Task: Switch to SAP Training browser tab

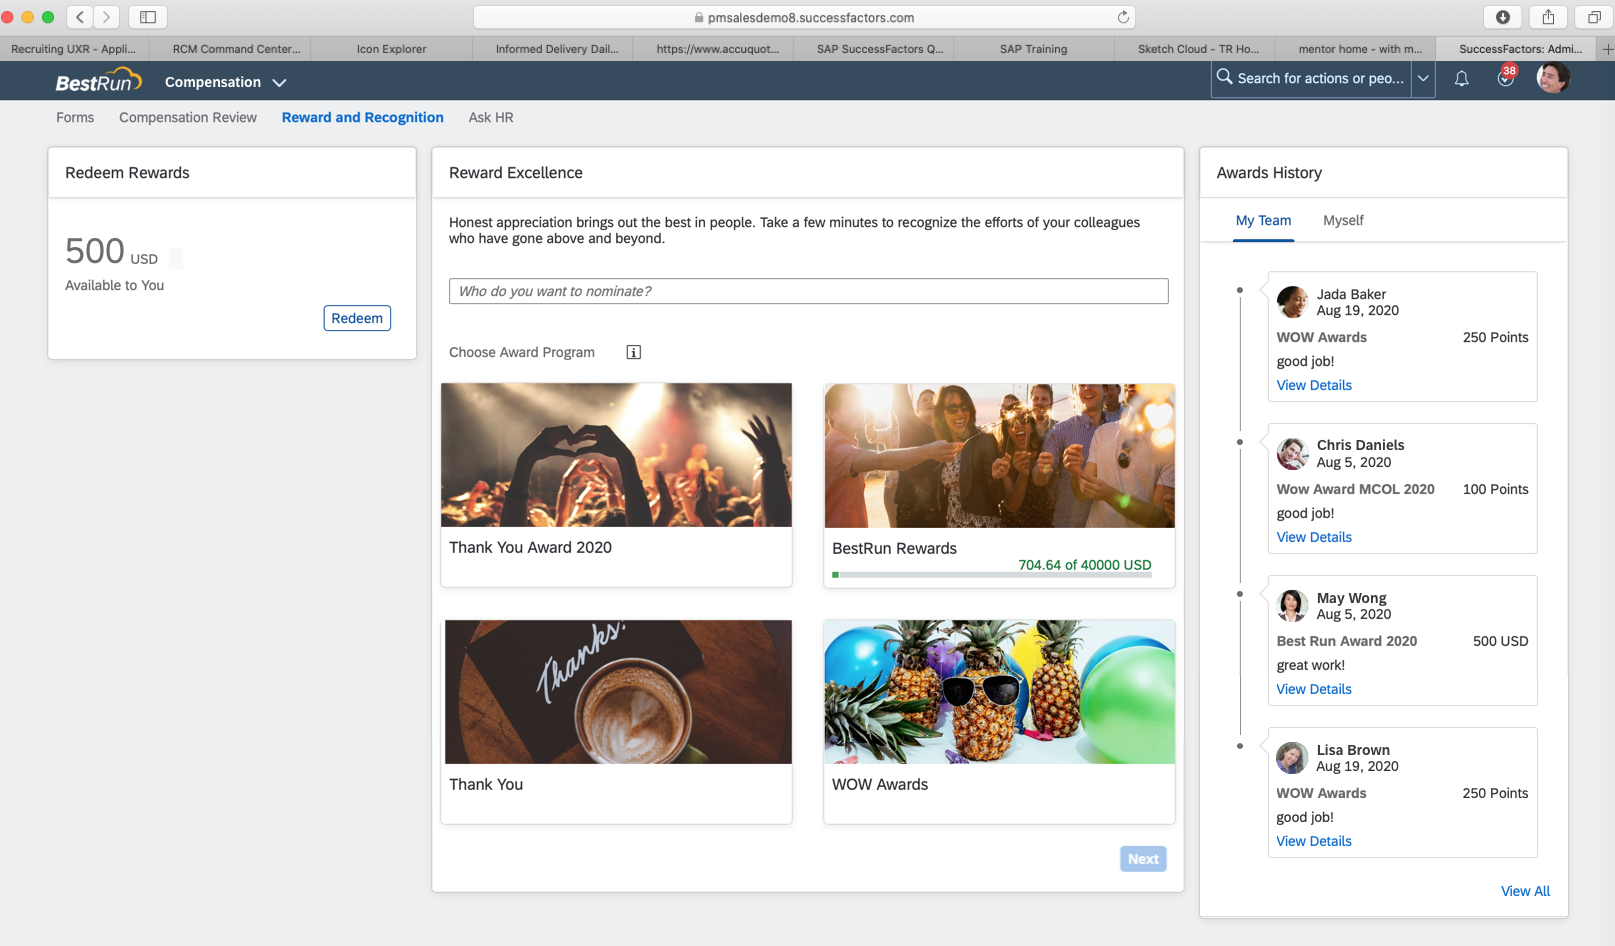Action: [1033, 49]
